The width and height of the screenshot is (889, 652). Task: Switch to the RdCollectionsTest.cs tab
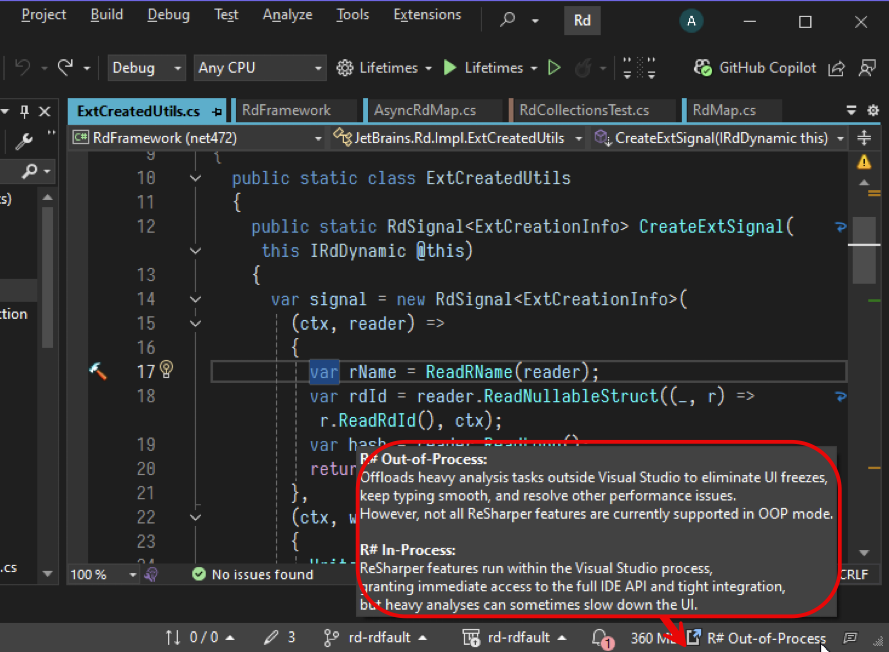tap(592, 110)
